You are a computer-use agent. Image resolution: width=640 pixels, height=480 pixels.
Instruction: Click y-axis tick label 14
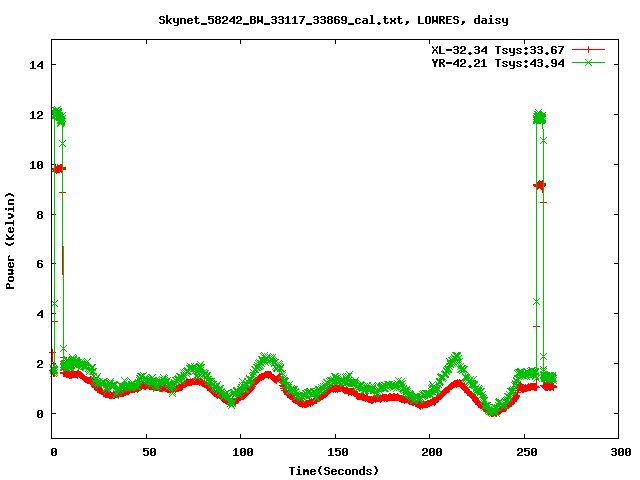point(36,65)
